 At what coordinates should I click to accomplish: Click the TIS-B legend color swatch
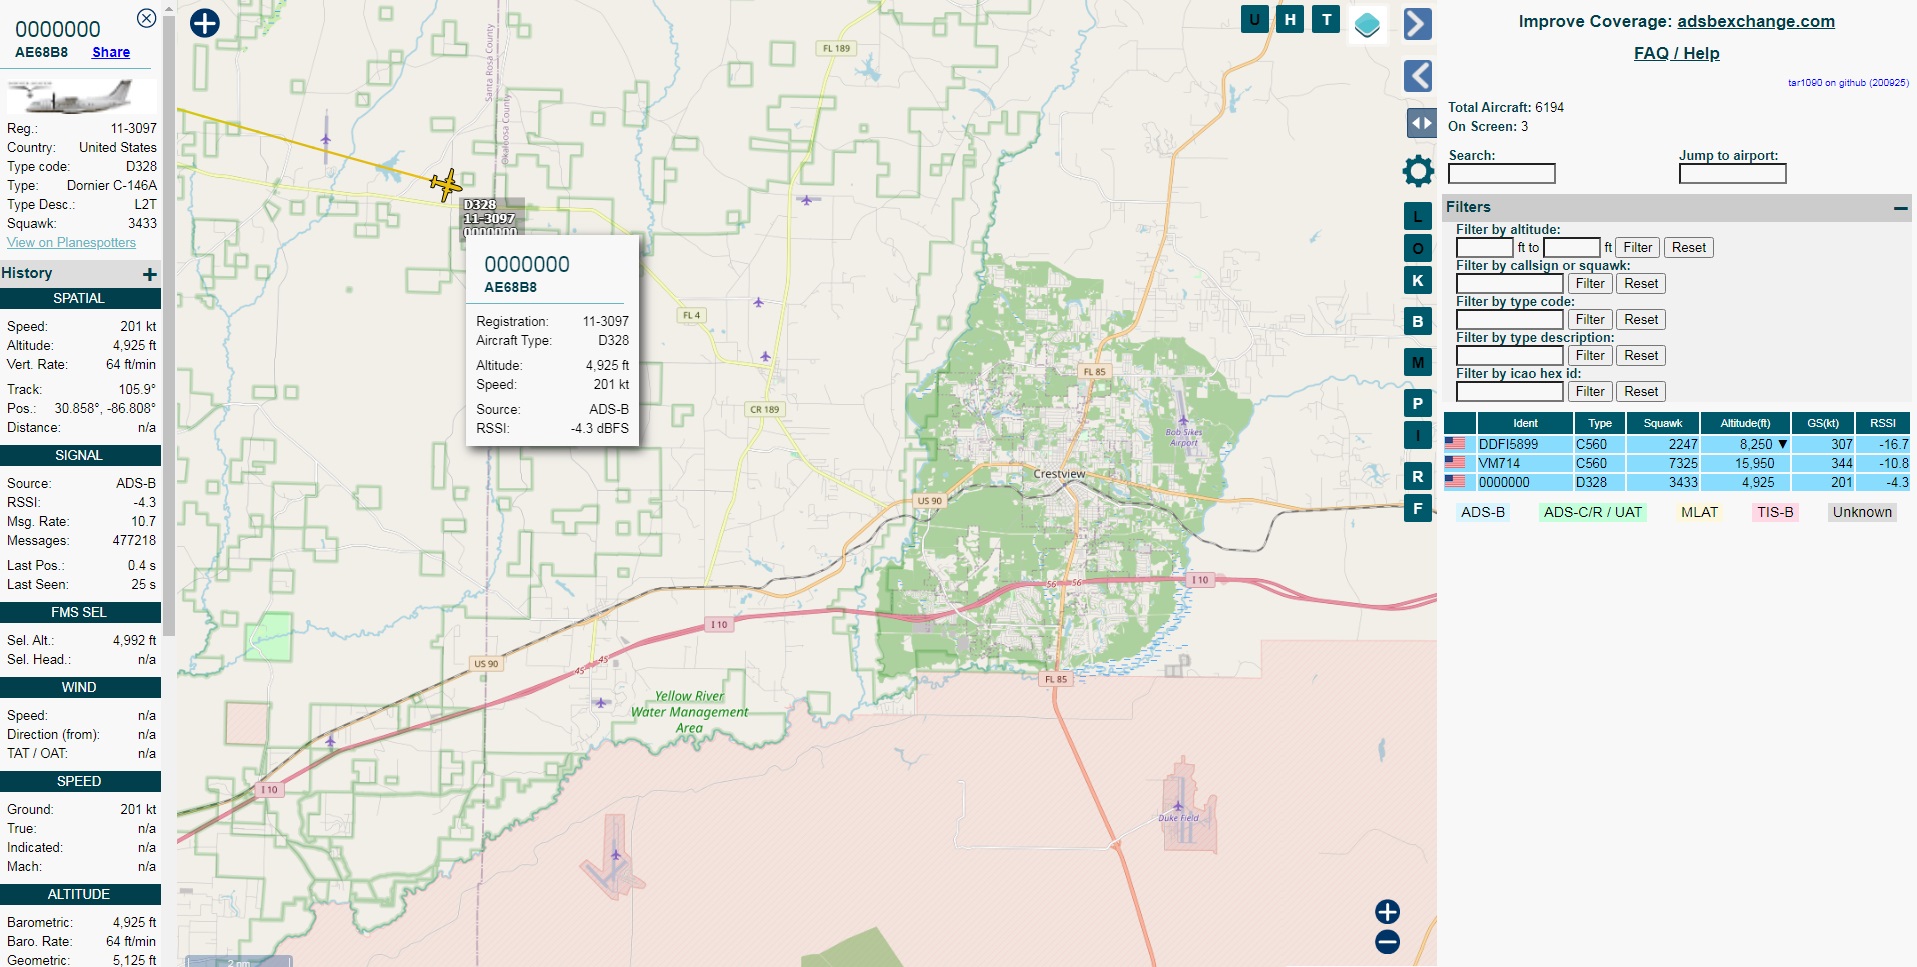1775,512
